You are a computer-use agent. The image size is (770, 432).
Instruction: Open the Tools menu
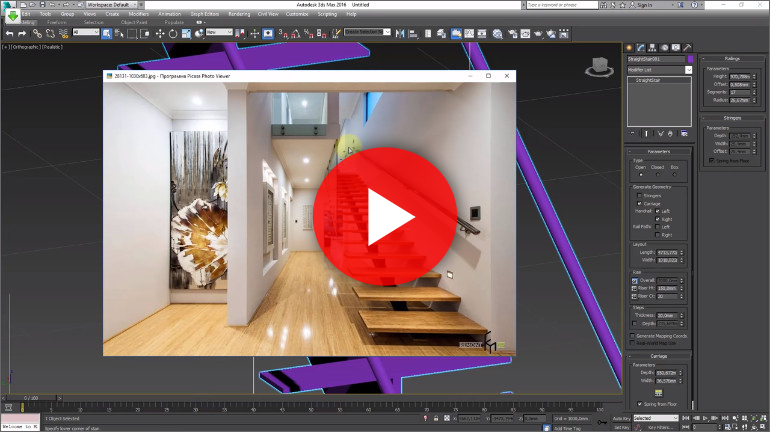pyautogui.click(x=46, y=14)
